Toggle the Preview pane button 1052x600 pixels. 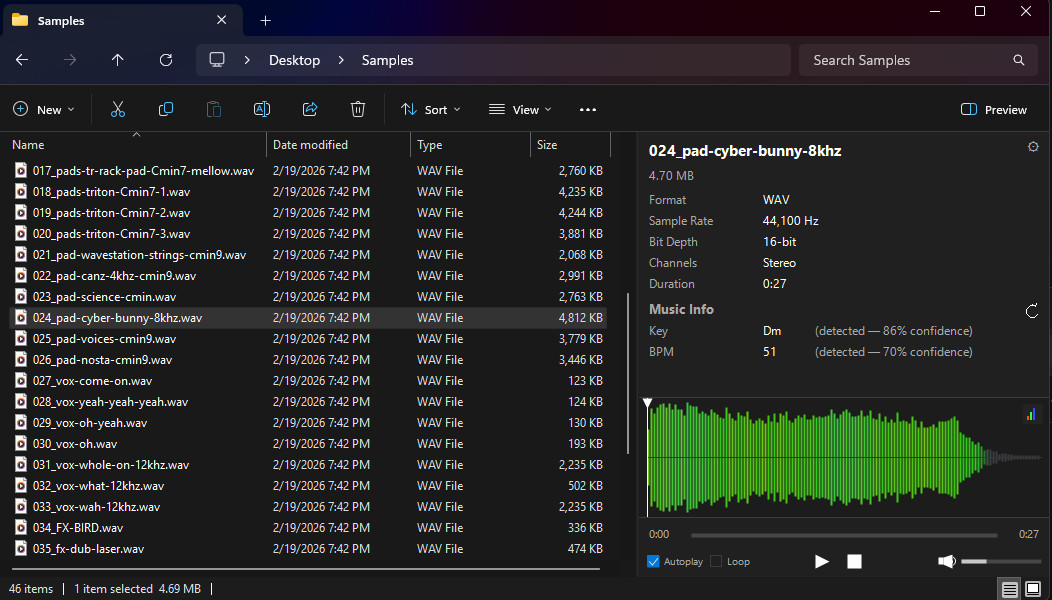click(x=994, y=110)
